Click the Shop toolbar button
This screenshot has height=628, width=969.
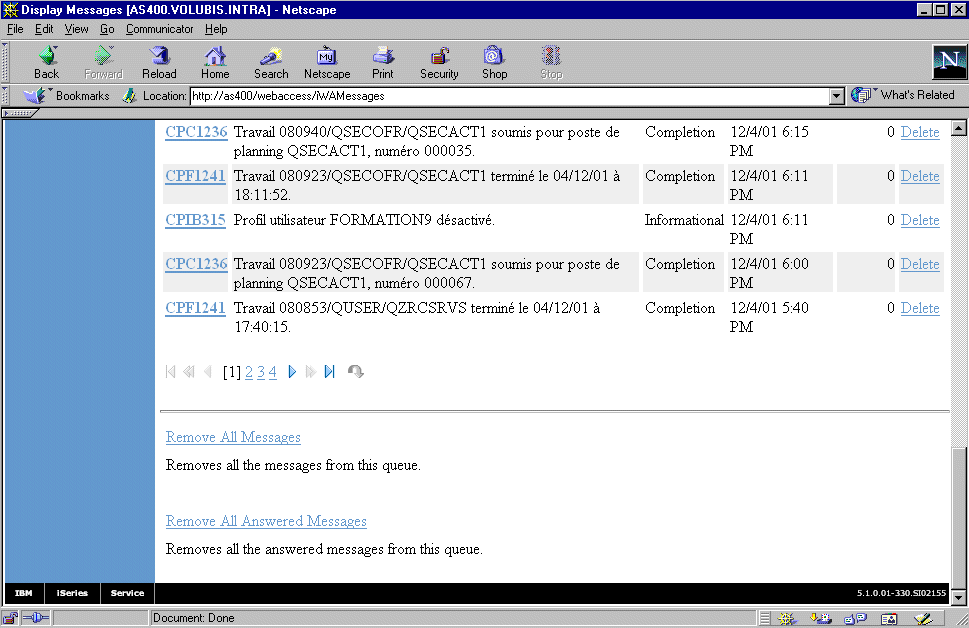point(494,62)
